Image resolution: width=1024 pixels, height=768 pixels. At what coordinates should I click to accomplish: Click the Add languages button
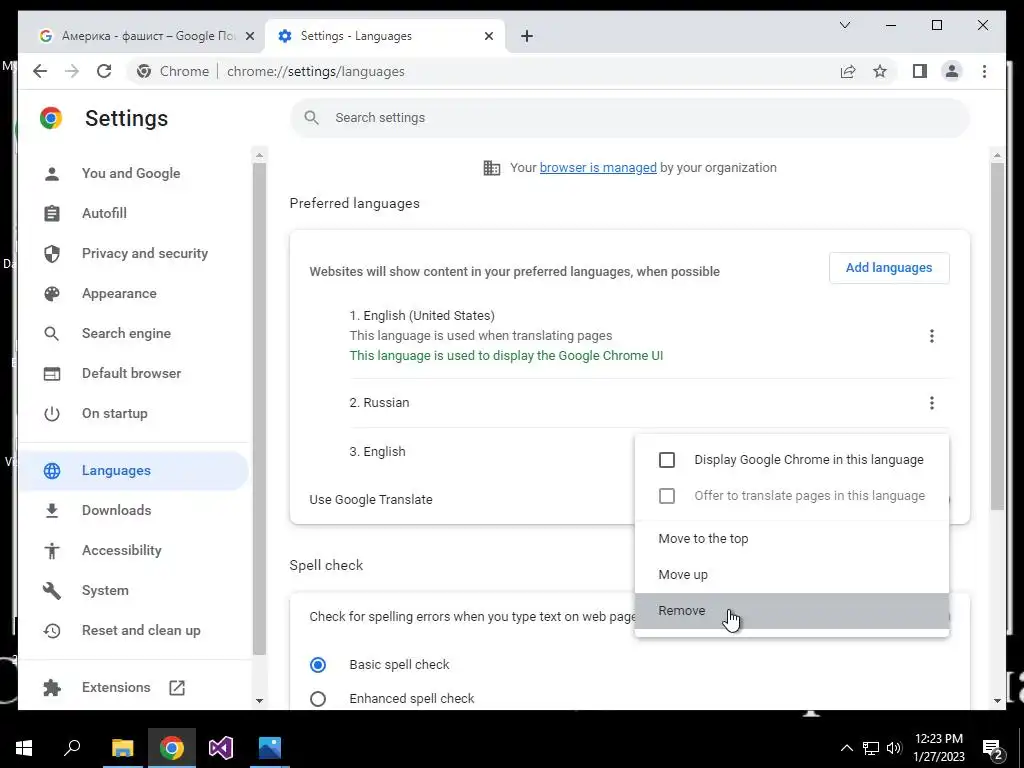[x=889, y=268]
